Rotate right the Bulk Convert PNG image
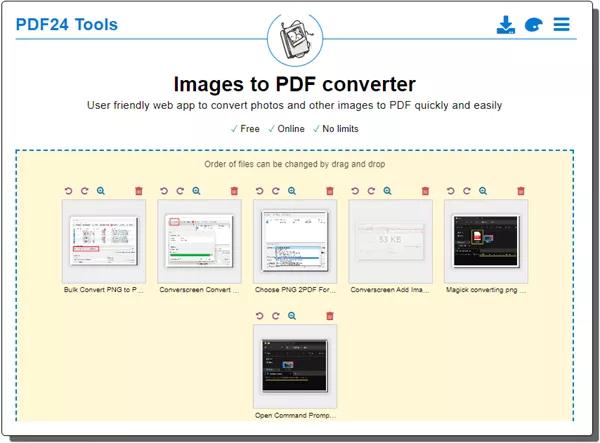 [x=85, y=191]
